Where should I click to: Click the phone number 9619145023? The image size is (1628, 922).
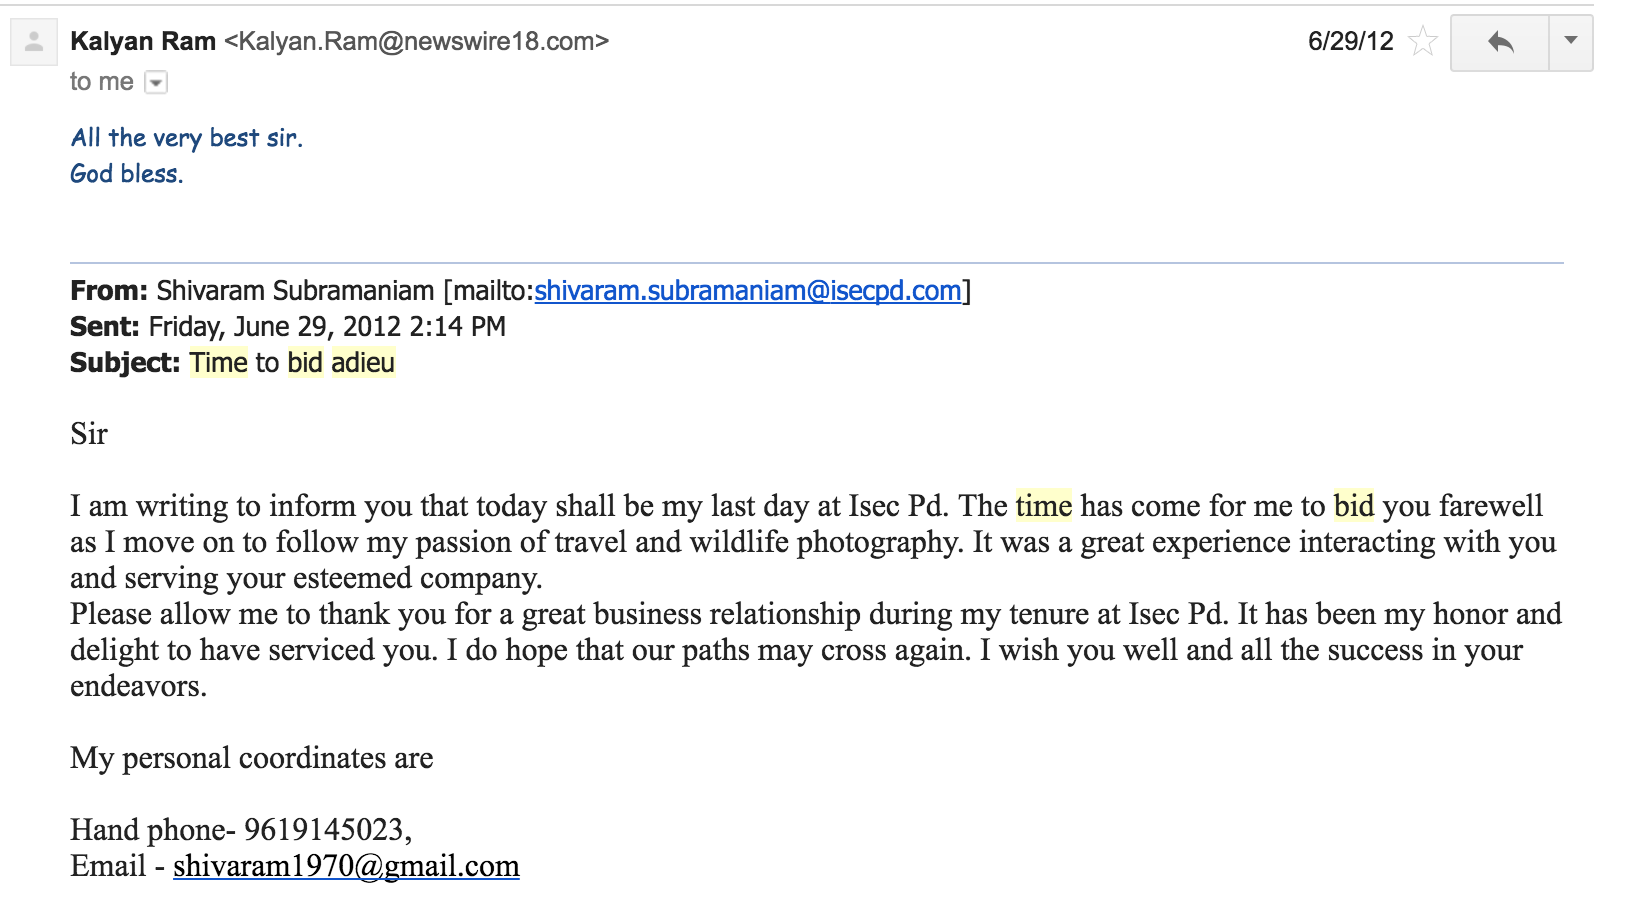pos(324,830)
